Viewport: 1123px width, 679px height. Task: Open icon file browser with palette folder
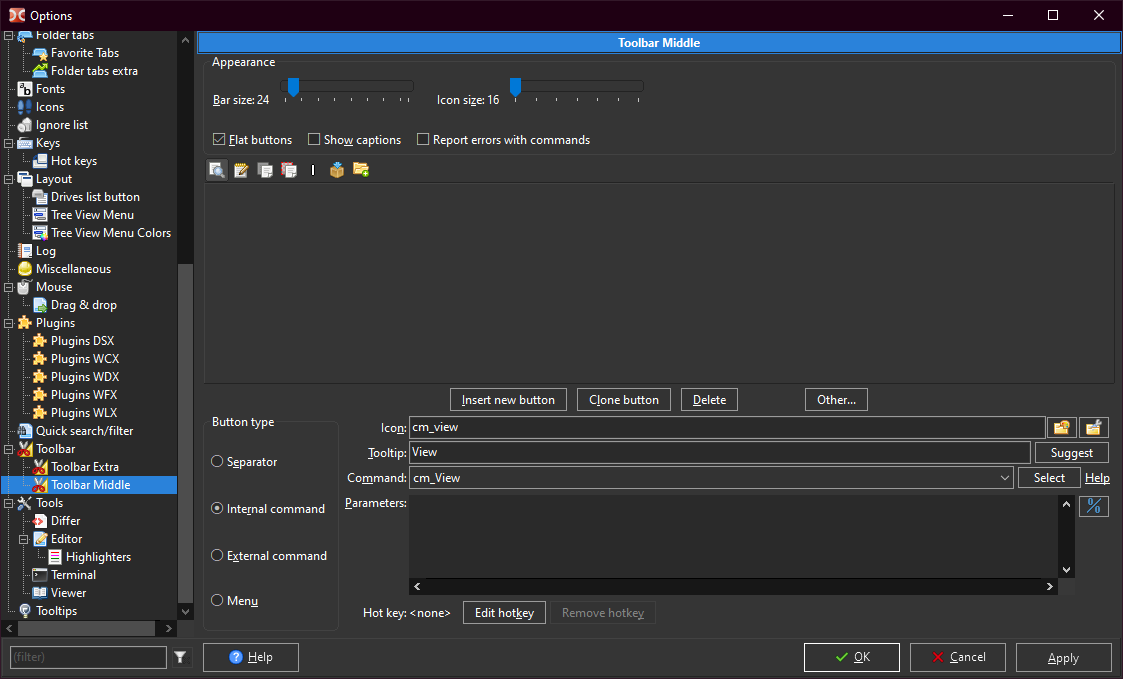pos(1060,428)
